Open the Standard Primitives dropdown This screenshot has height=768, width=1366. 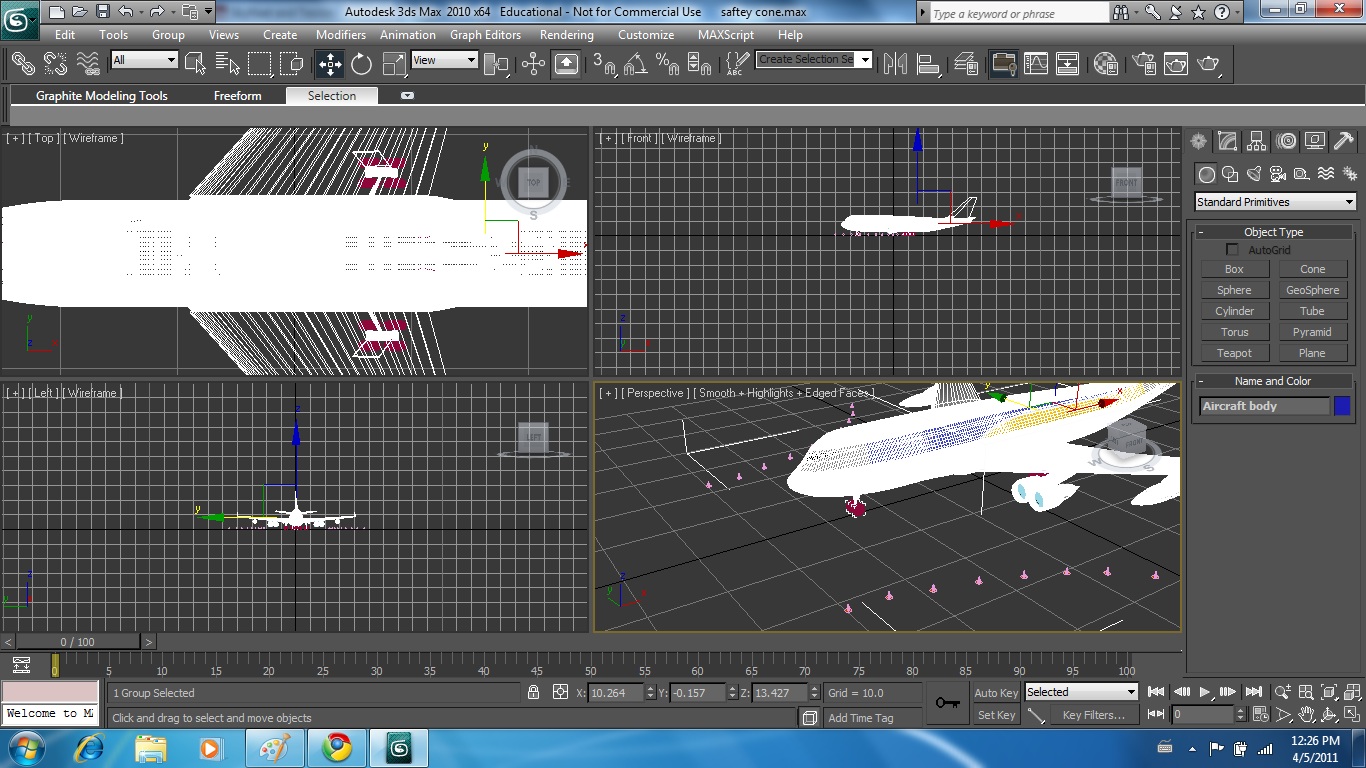click(x=1275, y=202)
